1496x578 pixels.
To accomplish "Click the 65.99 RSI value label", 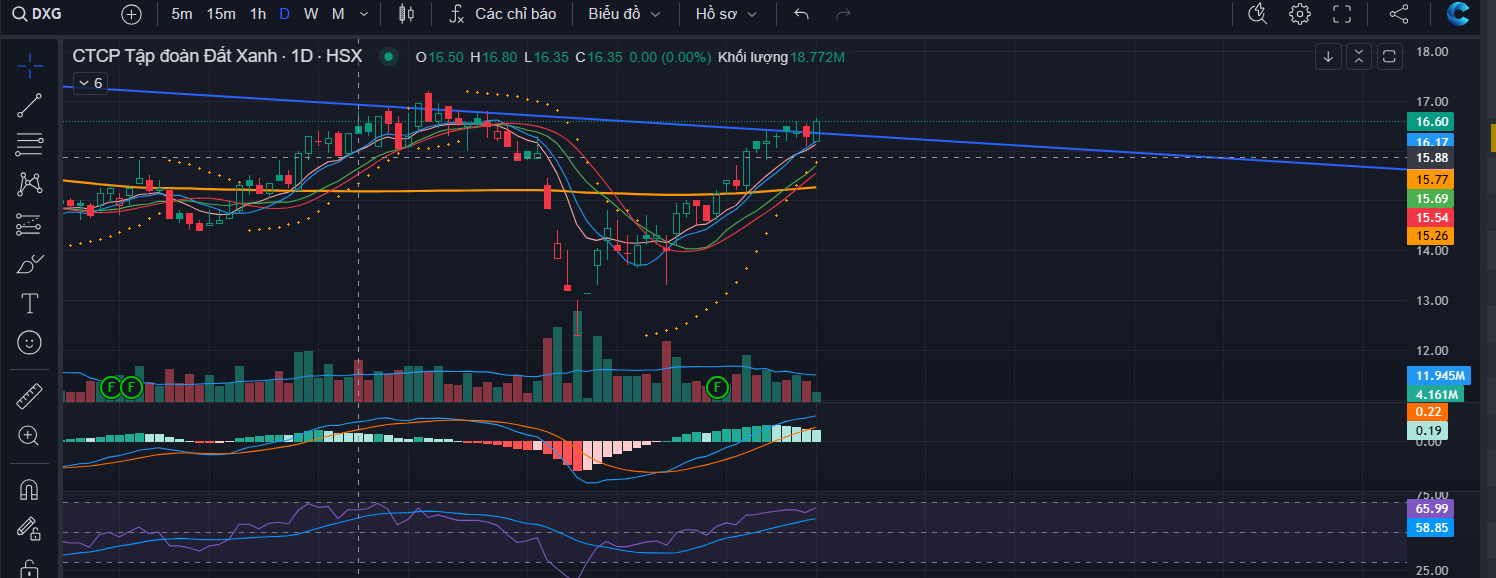I will pyautogui.click(x=1431, y=508).
